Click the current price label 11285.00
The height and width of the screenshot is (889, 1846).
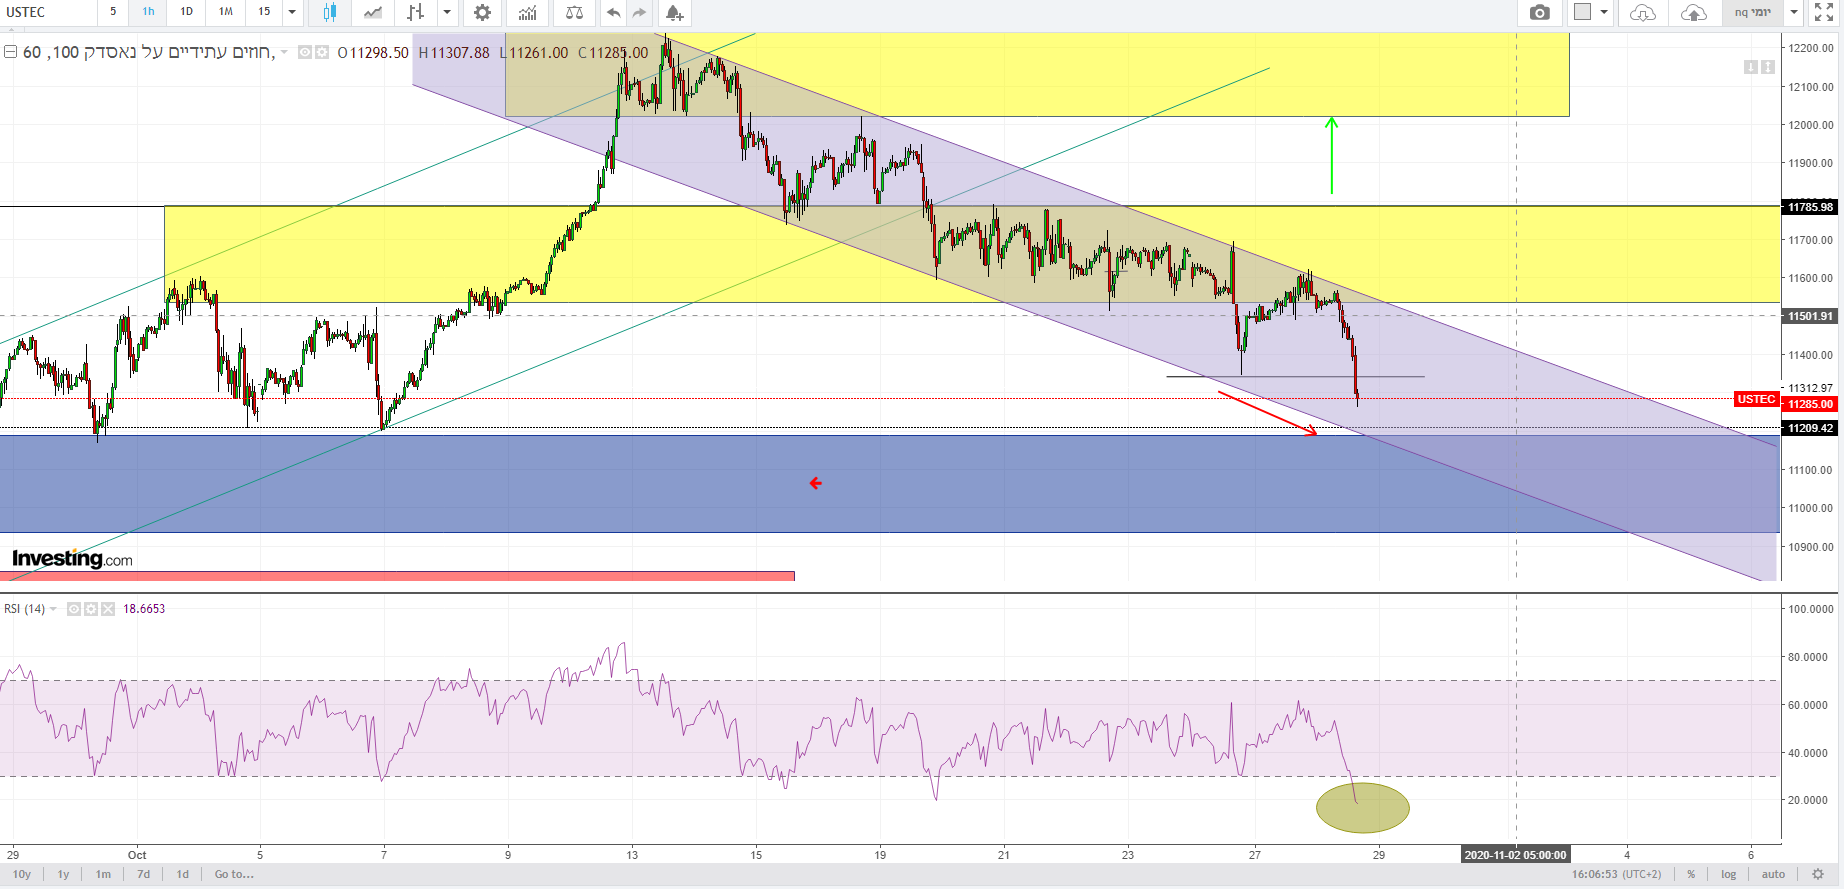click(x=1811, y=404)
